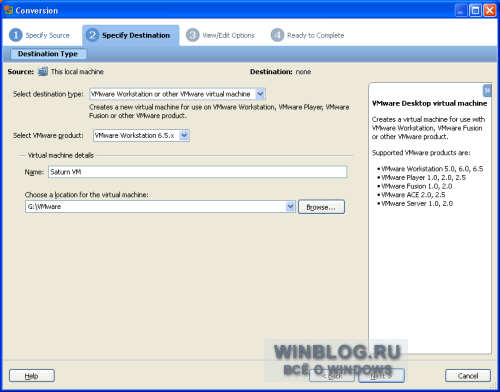Click the step 3 number icon
Screen dimensions: 500x392
tap(192, 35)
